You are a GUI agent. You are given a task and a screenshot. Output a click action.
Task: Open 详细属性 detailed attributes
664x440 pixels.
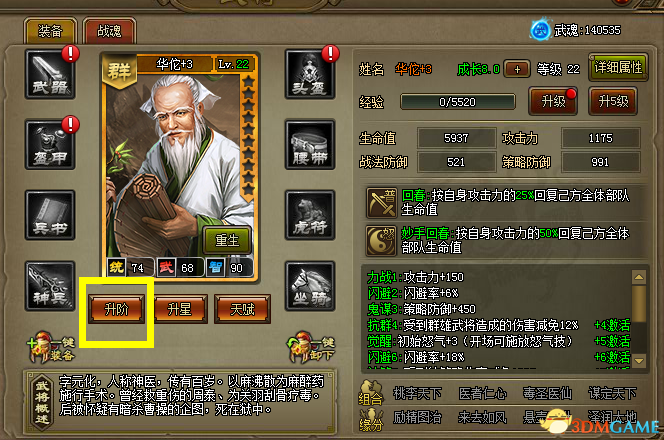(618, 67)
